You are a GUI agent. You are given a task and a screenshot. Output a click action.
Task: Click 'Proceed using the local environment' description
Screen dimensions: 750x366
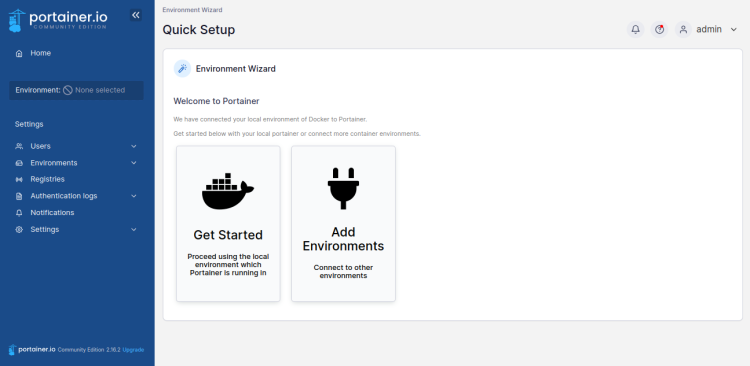[x=228, y=265]
